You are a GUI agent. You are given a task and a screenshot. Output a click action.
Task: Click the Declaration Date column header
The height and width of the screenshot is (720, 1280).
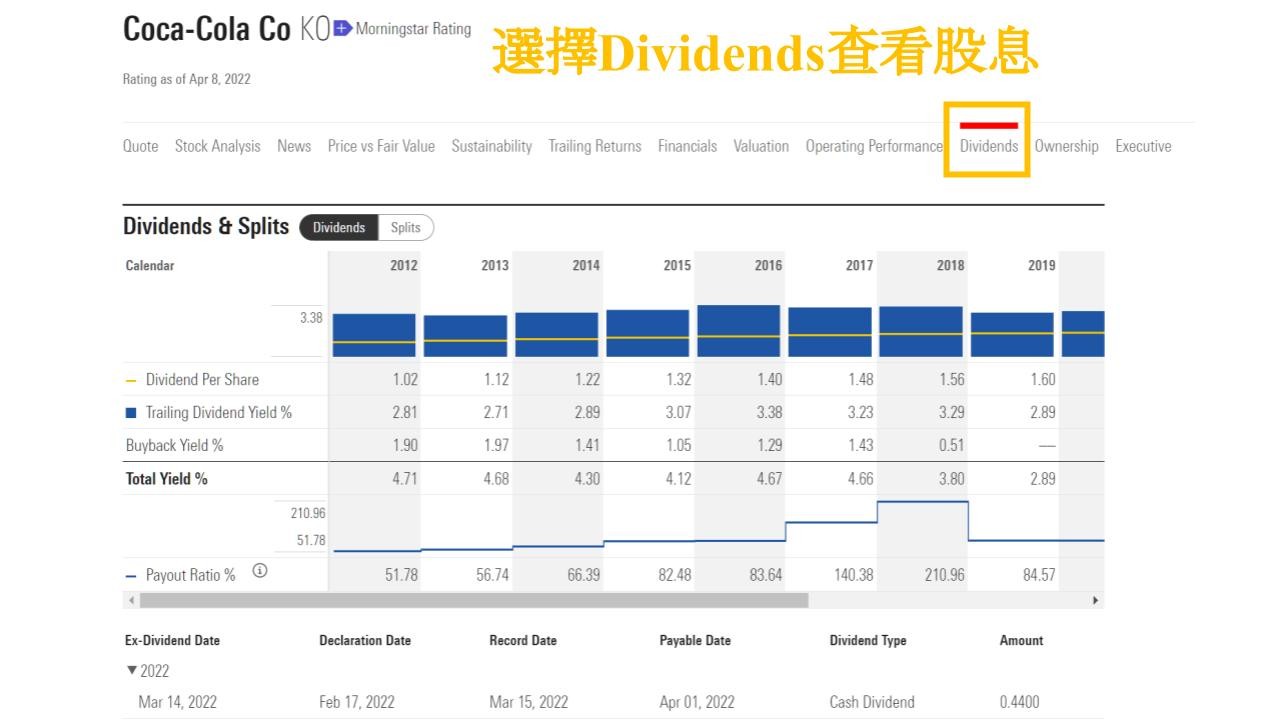coord(365,640)
